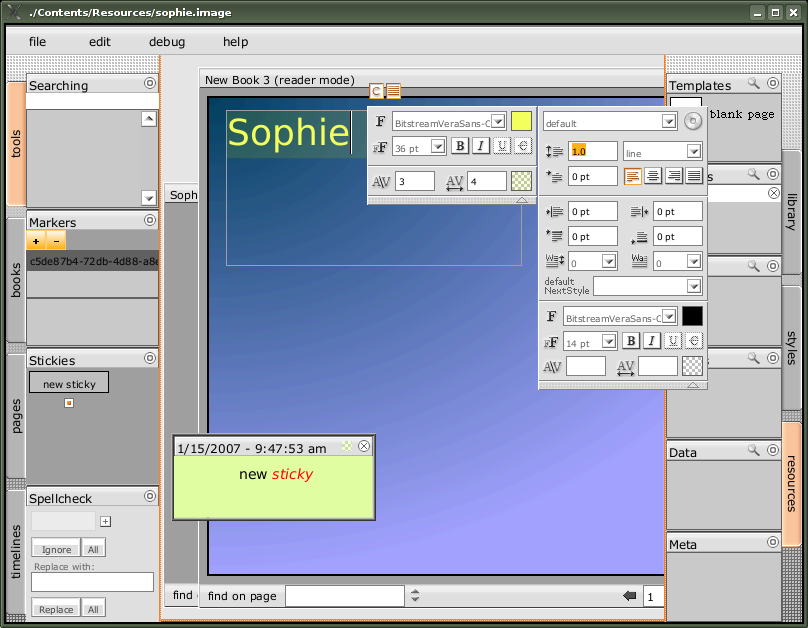Viewport: 808px width, 628px height.
Task: Collapse the paragraph panel with its bottom triangle
Action: 693,385
